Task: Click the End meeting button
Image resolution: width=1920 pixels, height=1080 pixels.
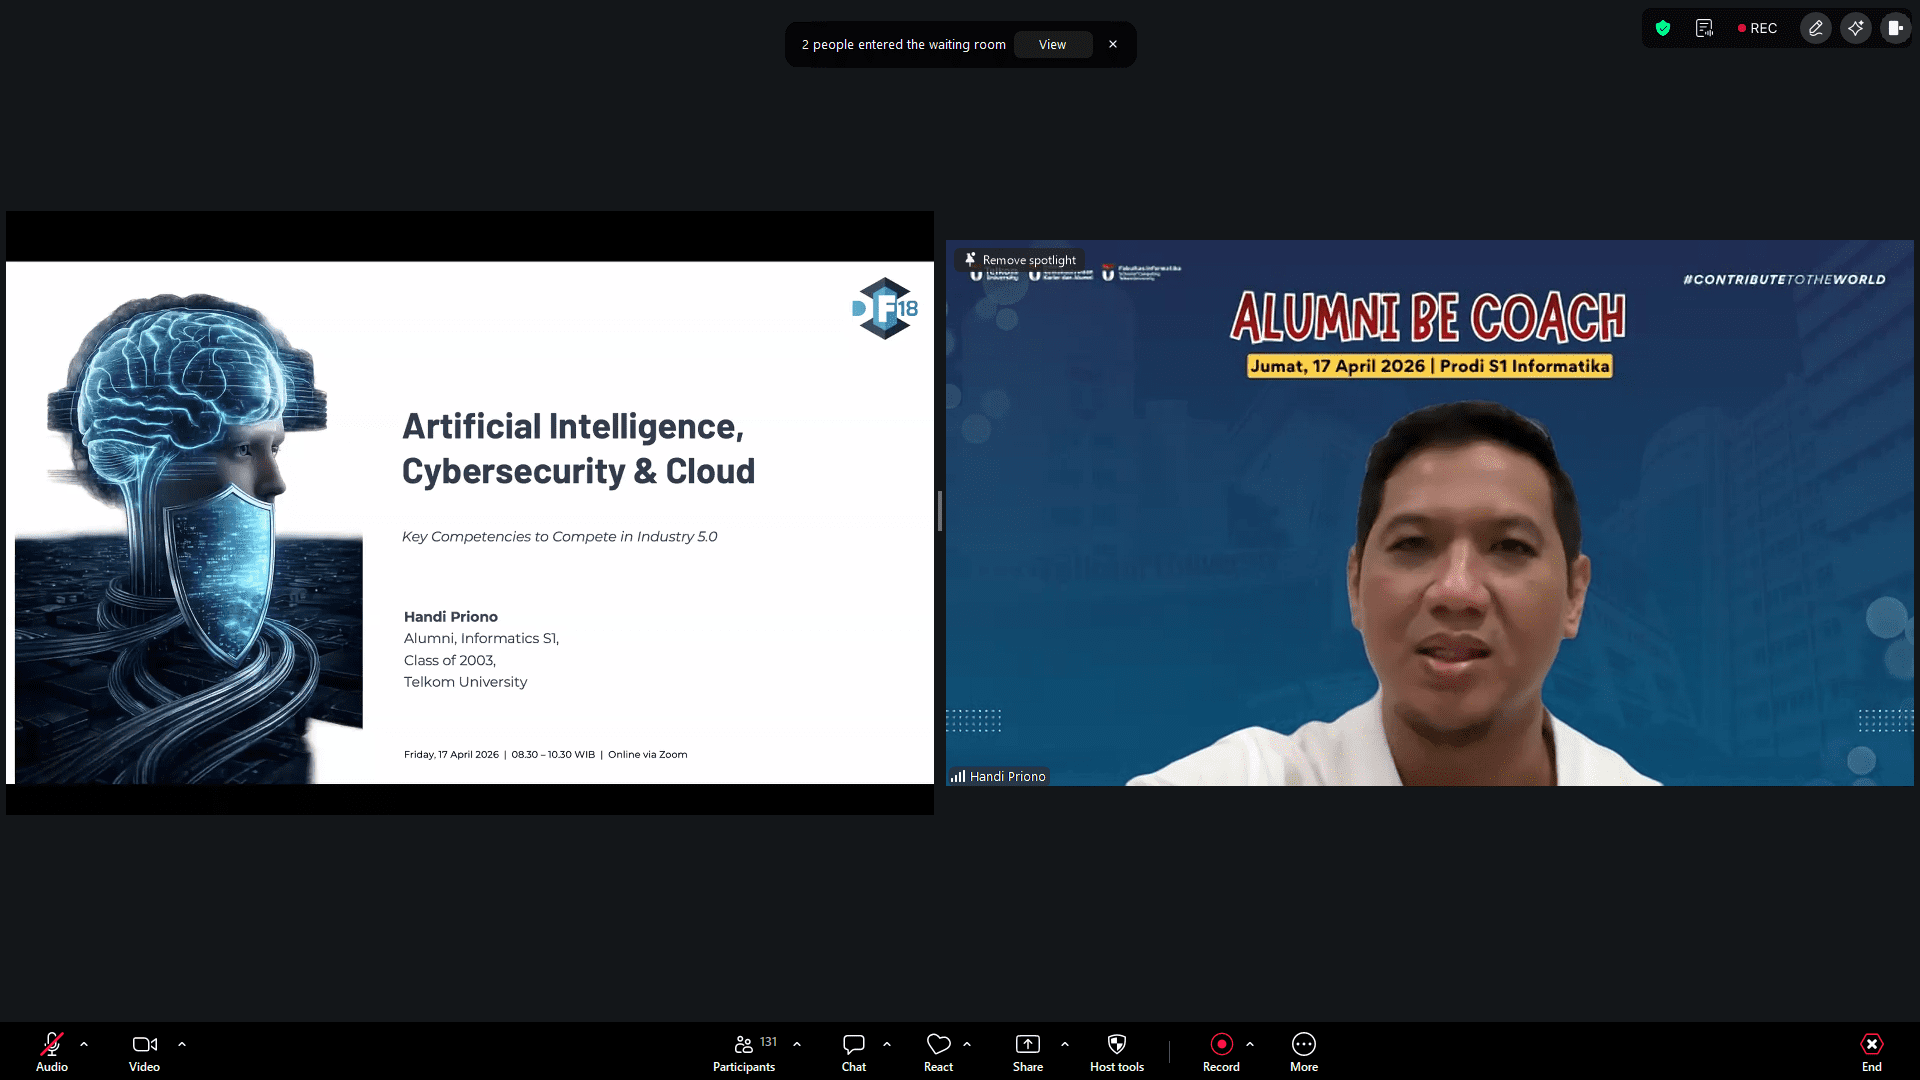Action: tap(1871, 1045)
